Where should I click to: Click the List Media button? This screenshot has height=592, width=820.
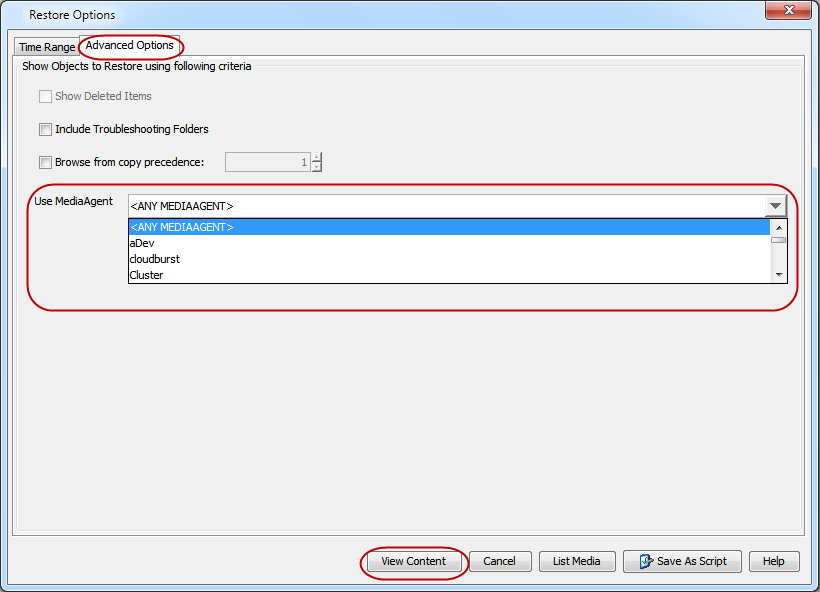point(577,561)
